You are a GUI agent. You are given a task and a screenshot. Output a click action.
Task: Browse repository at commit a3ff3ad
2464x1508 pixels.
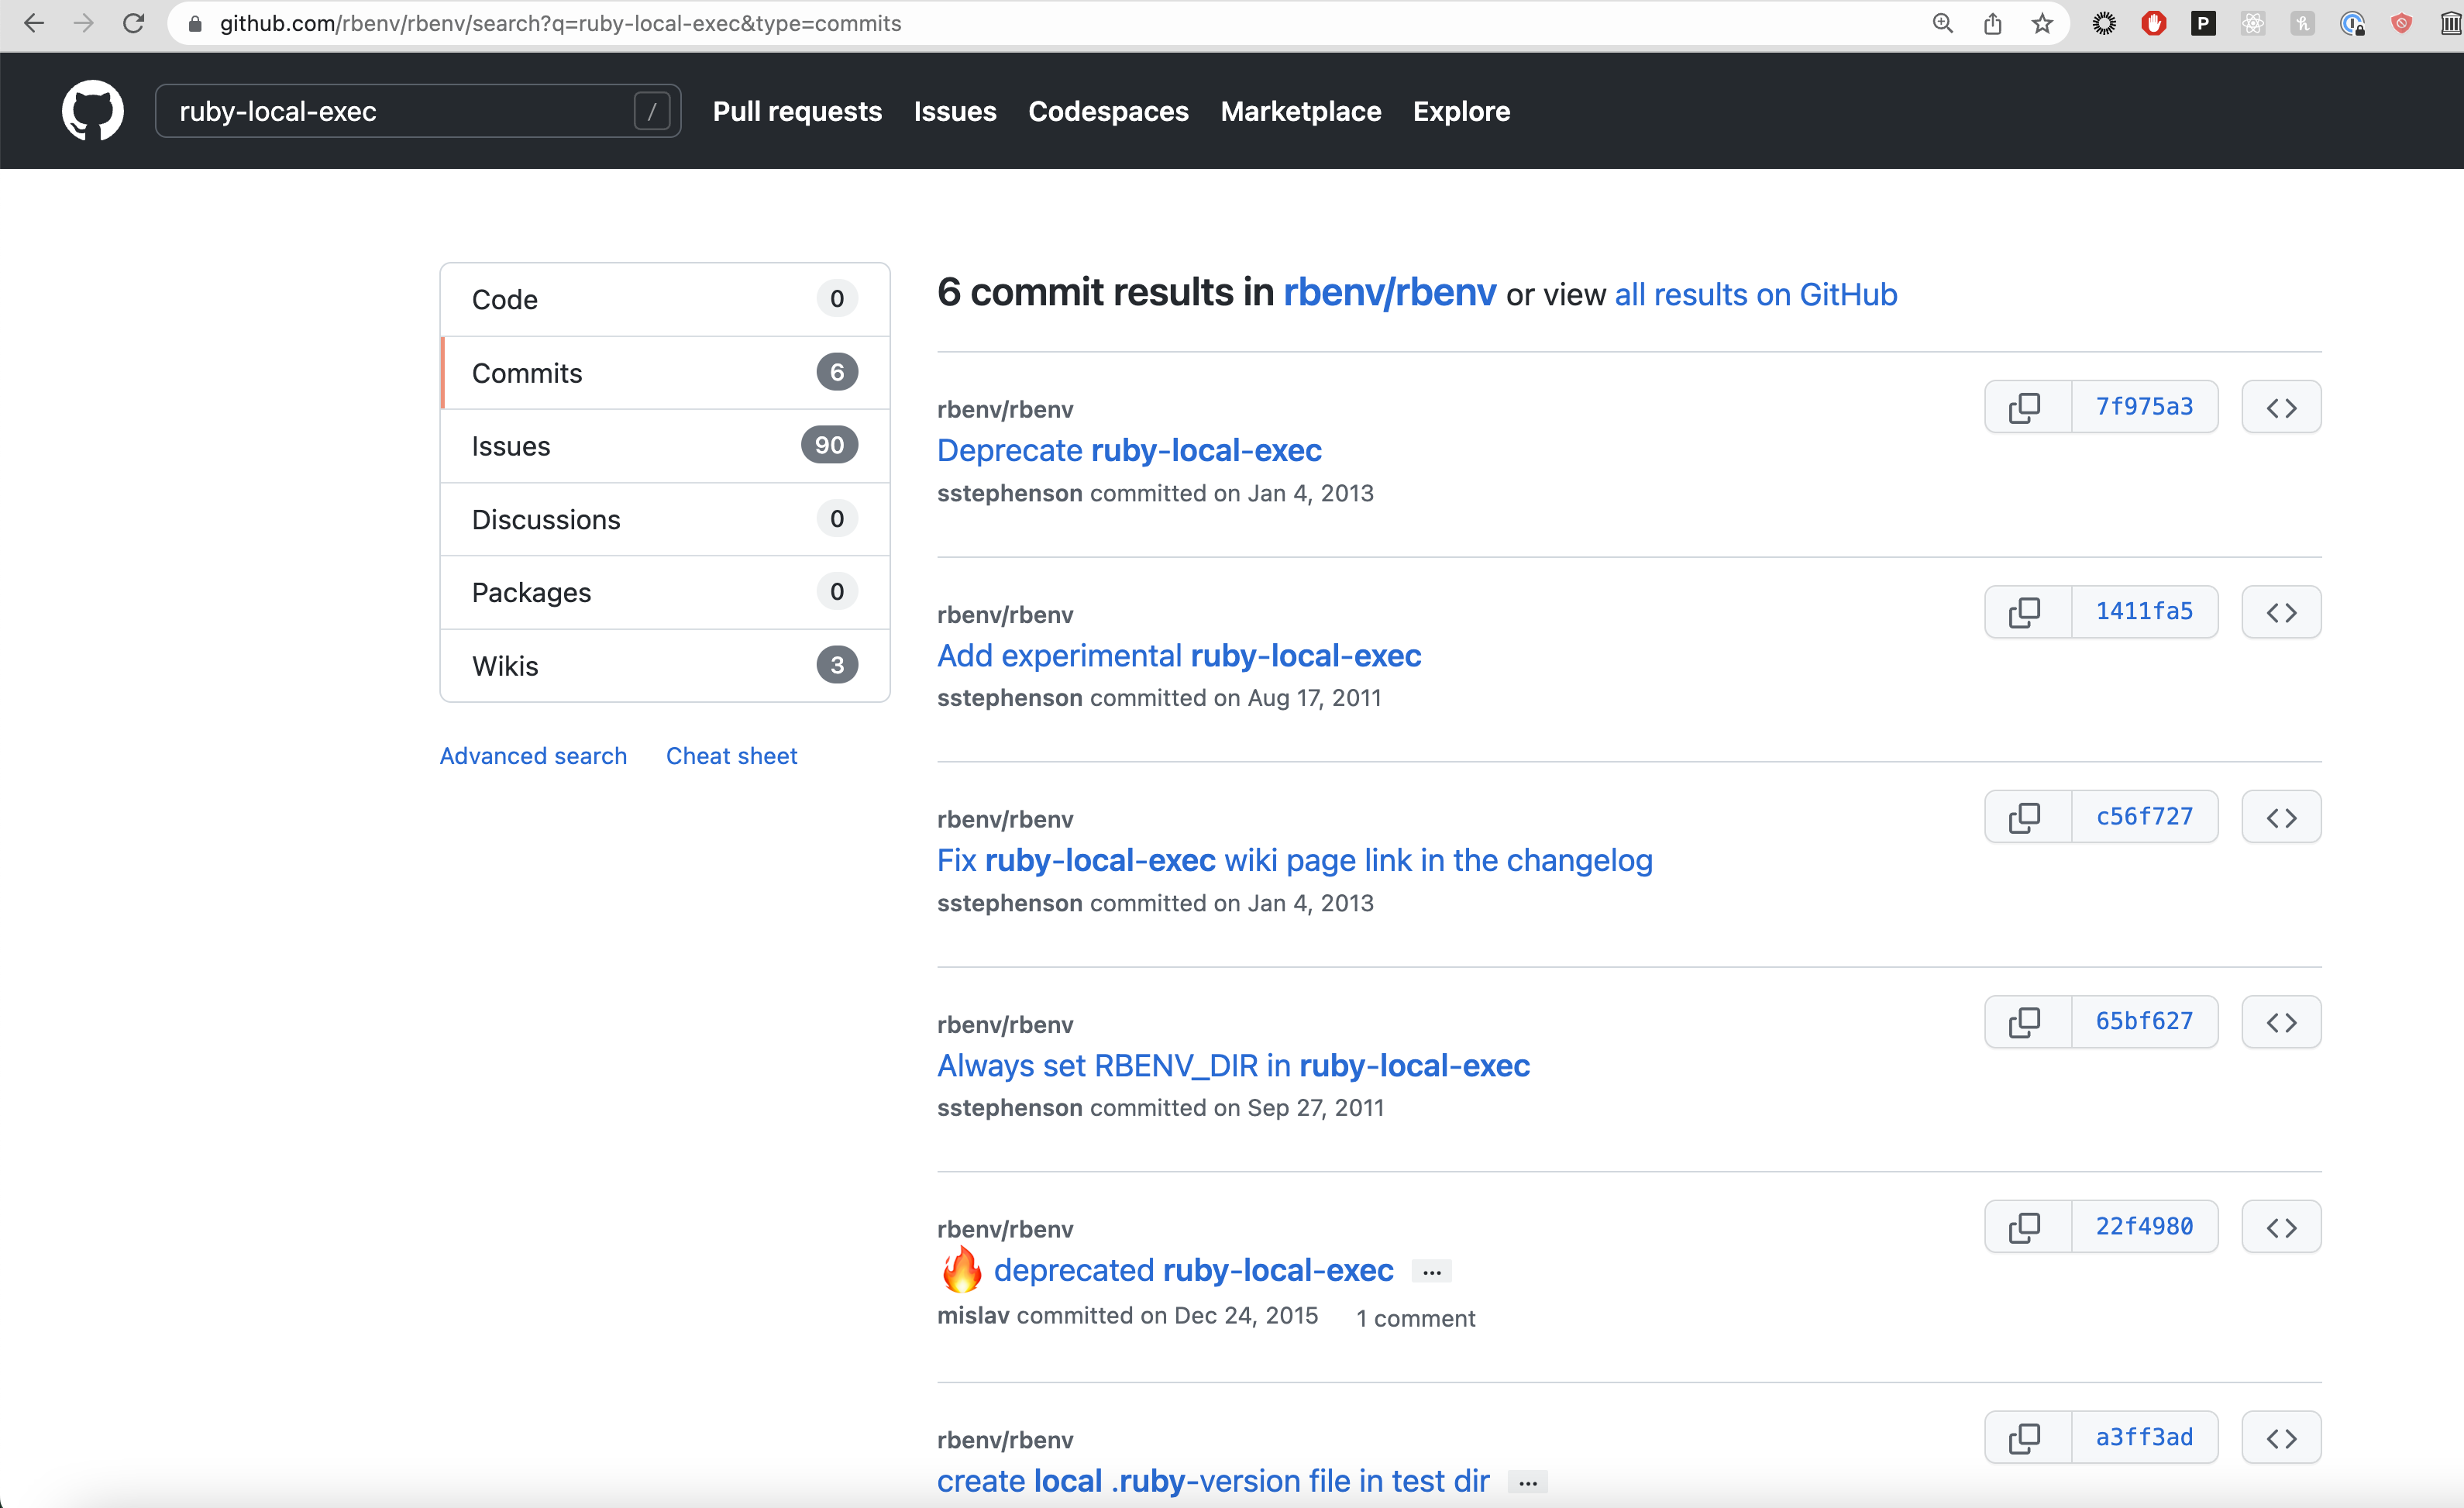pyautogui.click(x=2281, y=1438)
